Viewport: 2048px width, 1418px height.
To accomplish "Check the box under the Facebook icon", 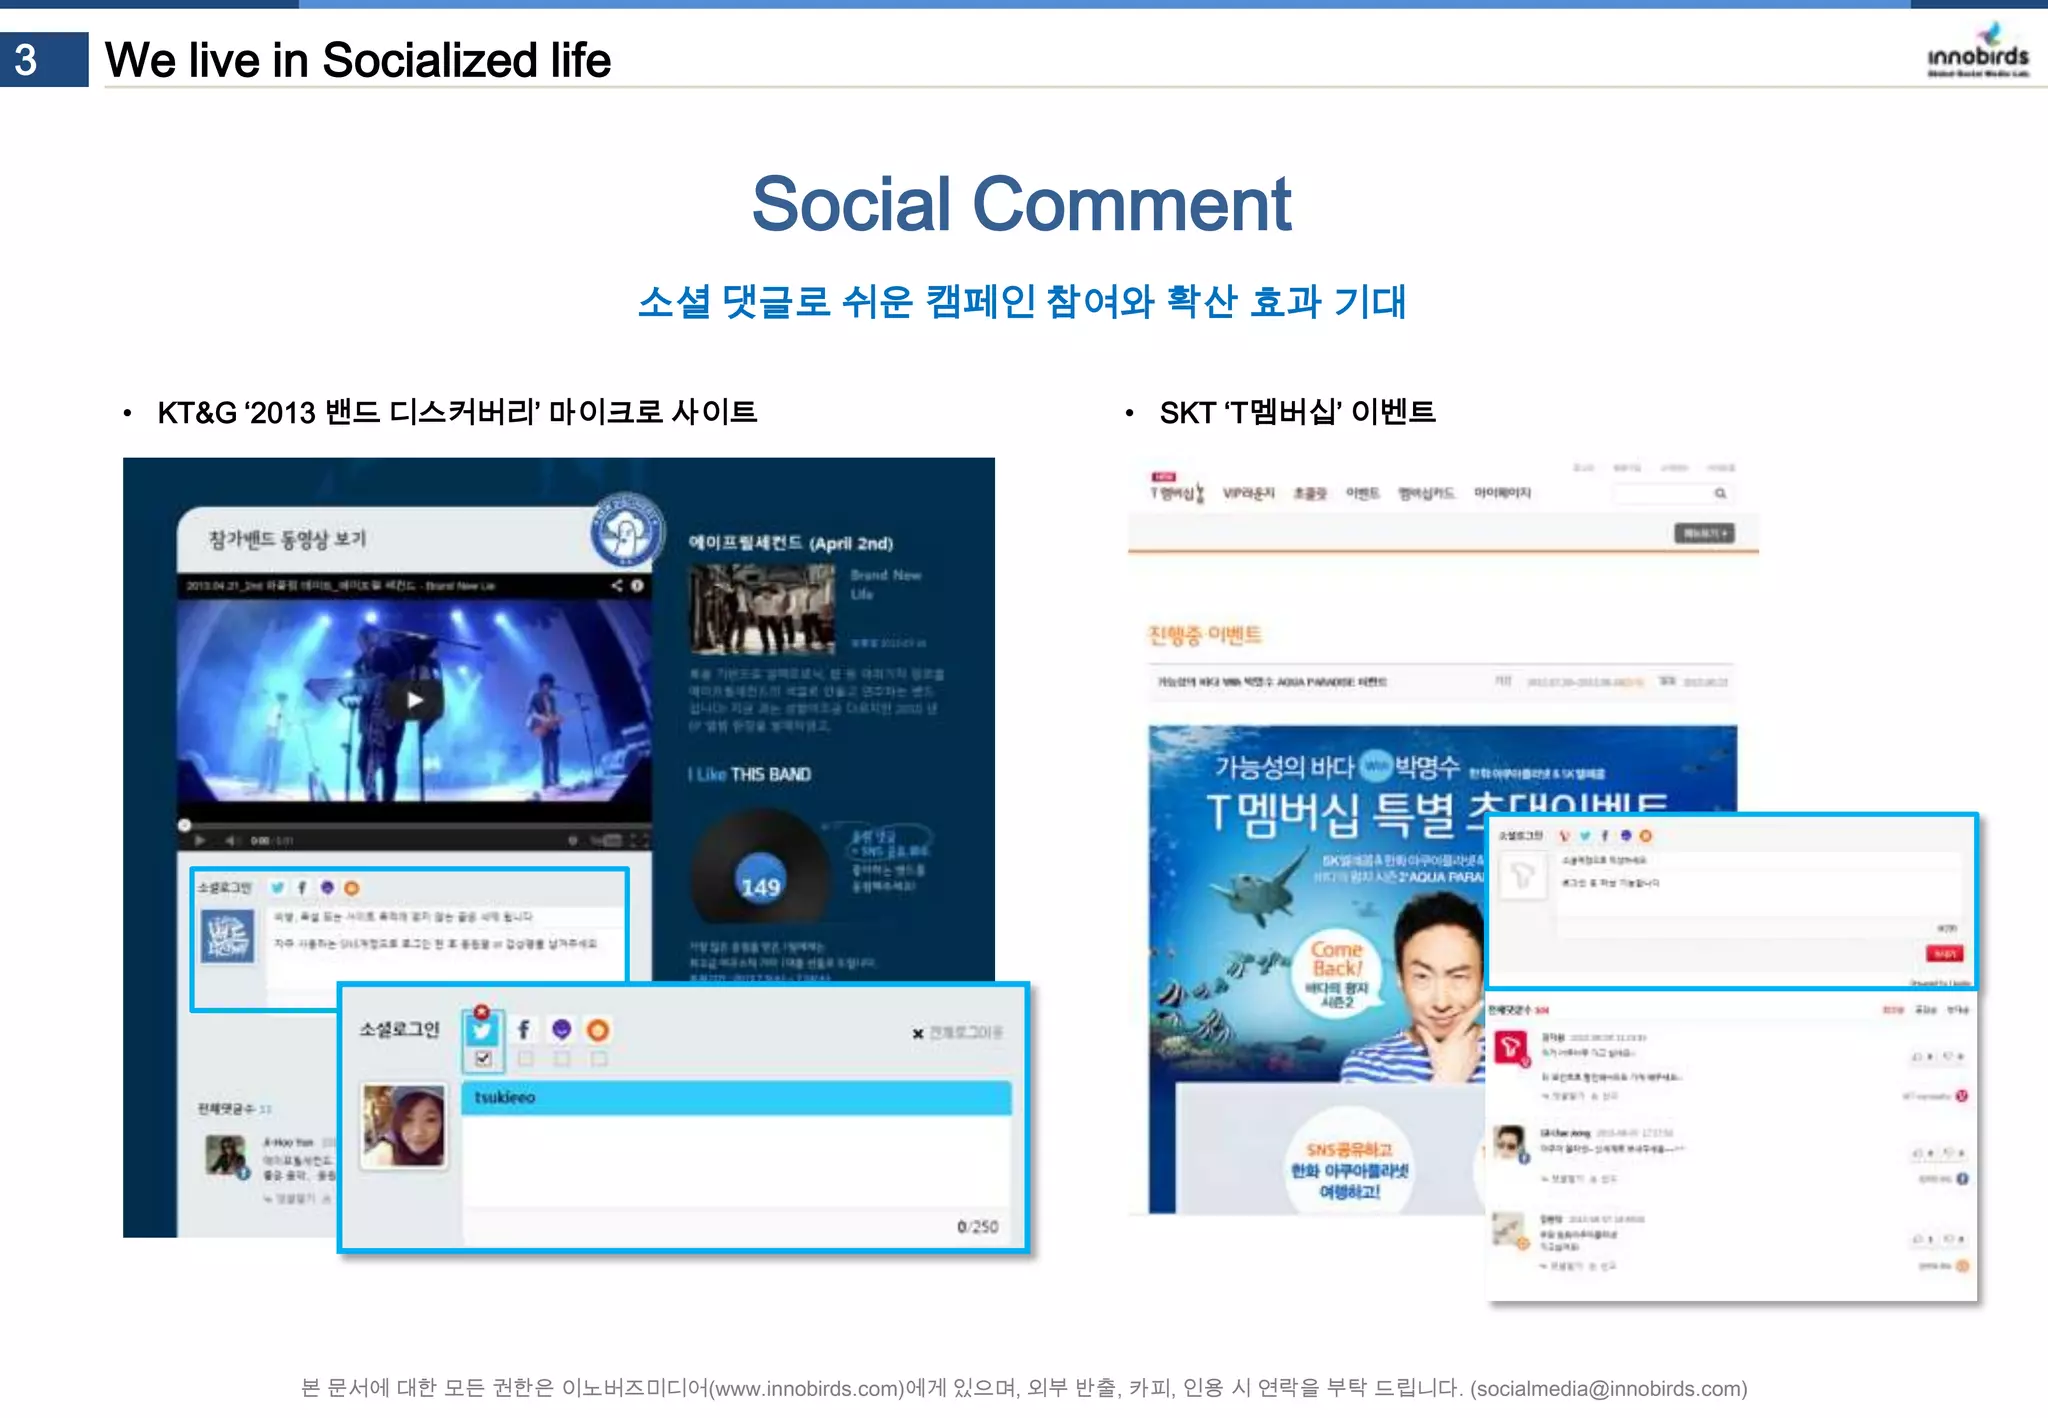I will click(526, 1058).
